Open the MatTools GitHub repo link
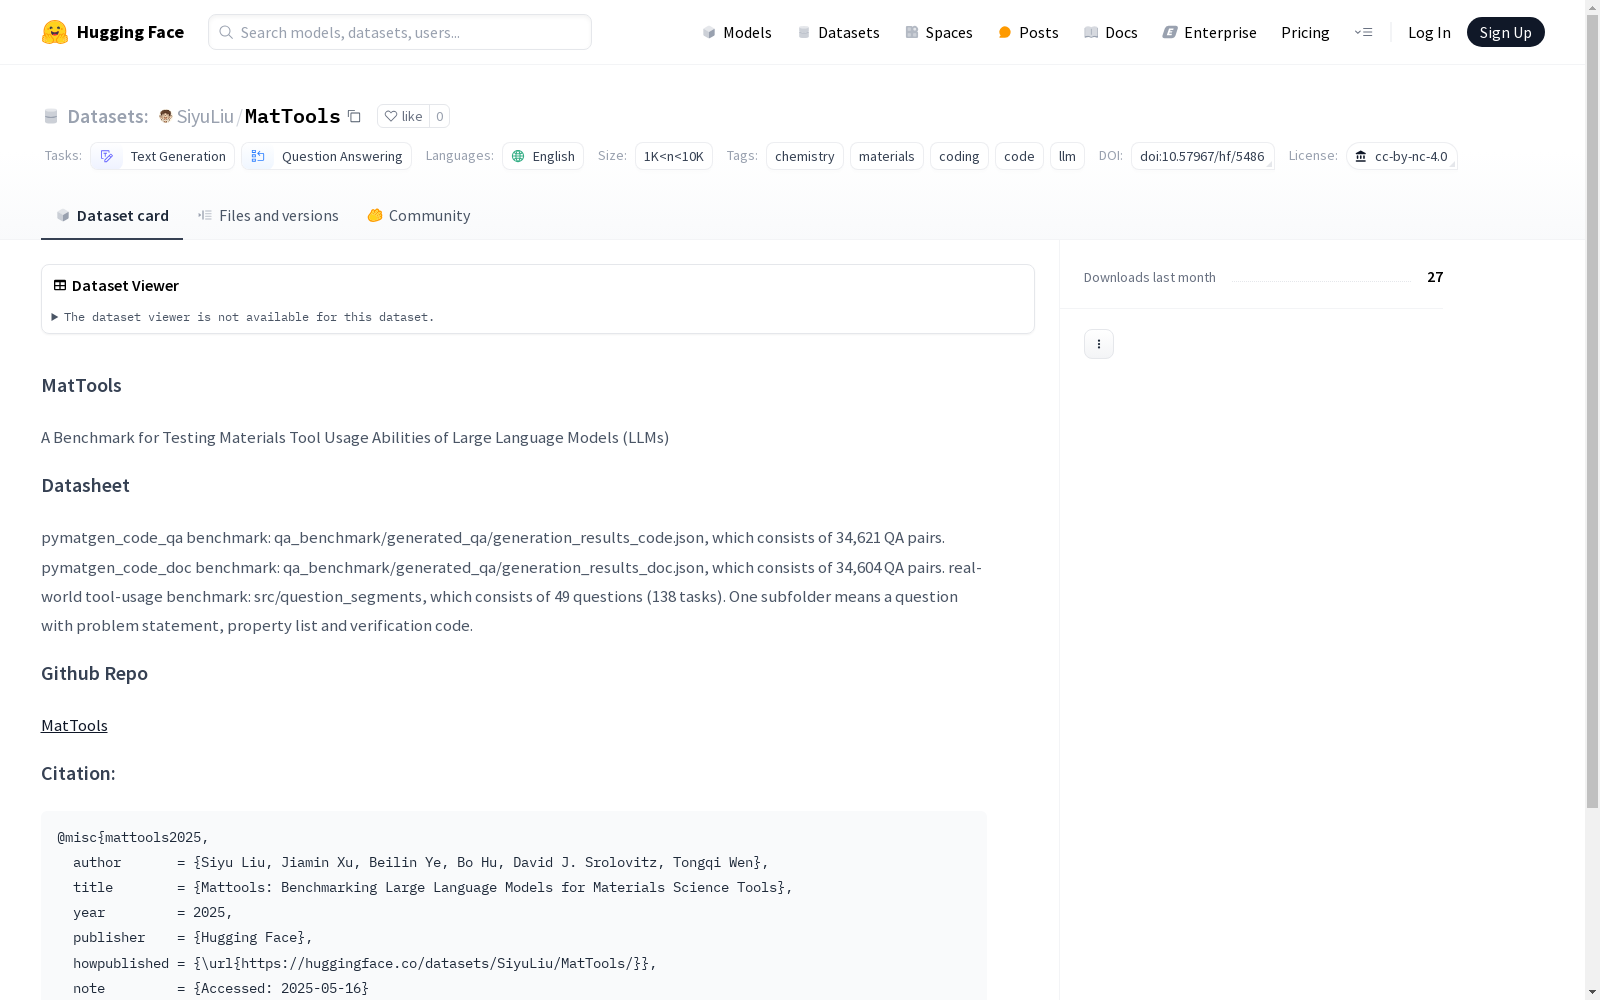This screenshot has width=1600, height=1000. pyautogui.click(x=74, y=725)
